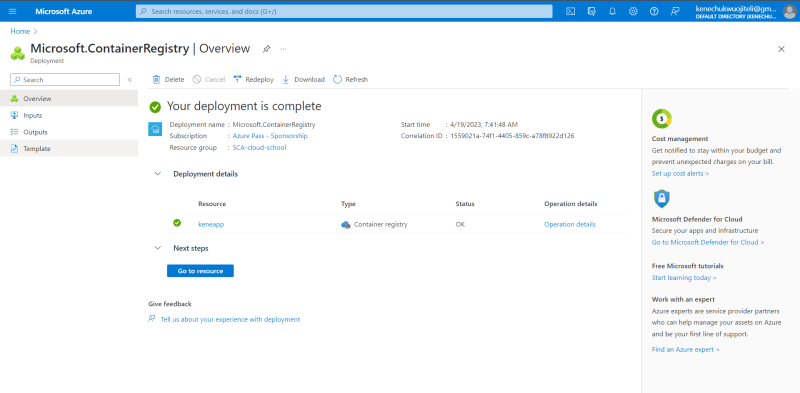Open portal settings gear
The width and height of the screenshot is (800, 393).
pos(633,11)
